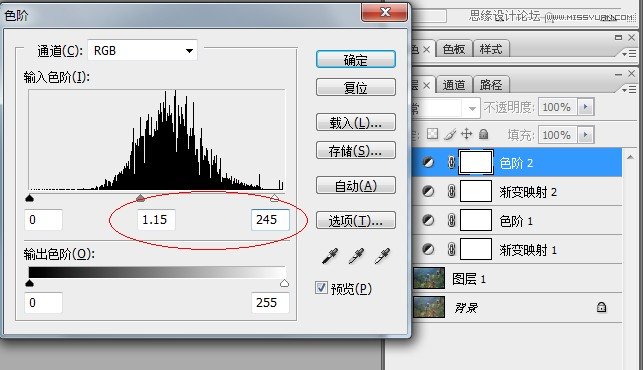Click link icon on 渐变映射 2 layer
Viewport: 643px width, 370px height.
451,192
